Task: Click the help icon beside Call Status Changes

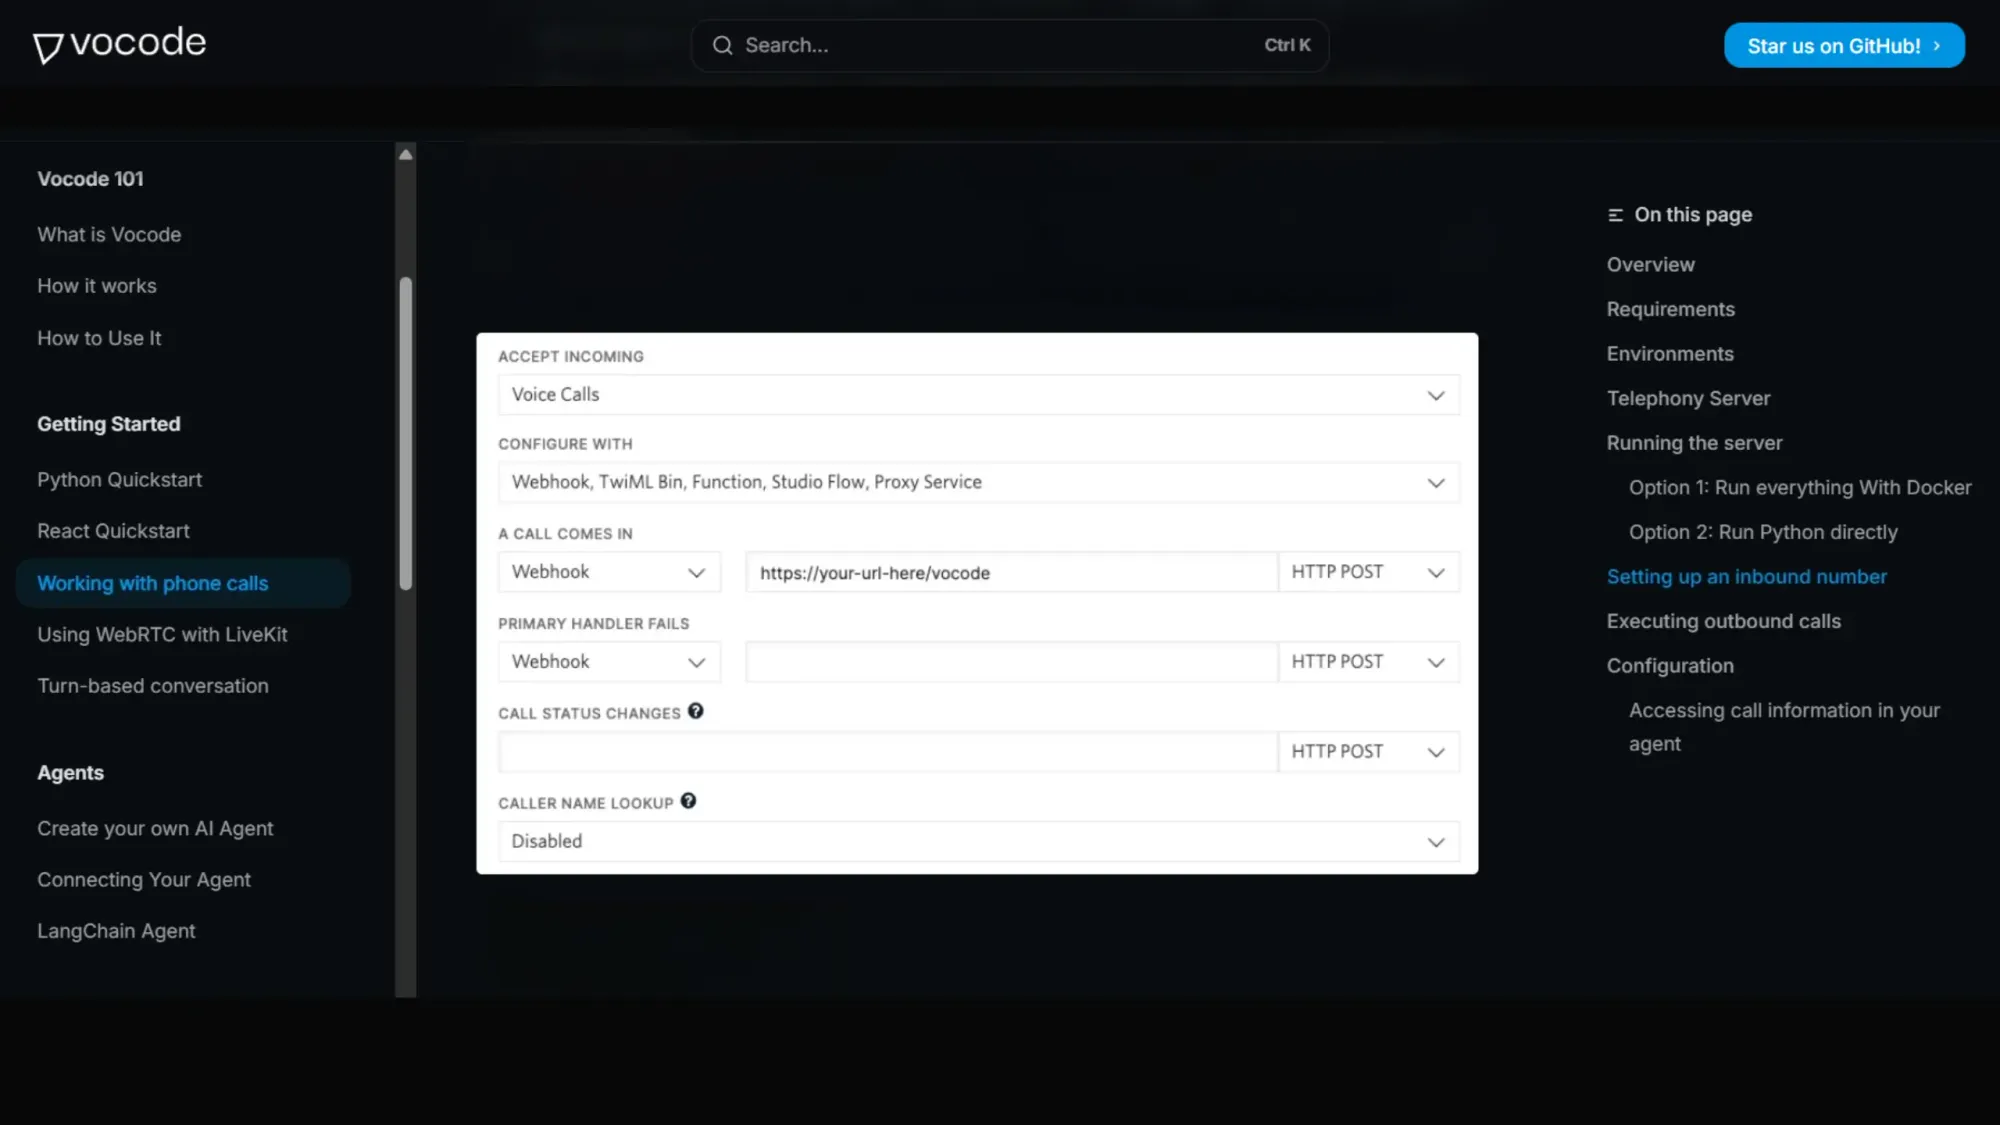Action: point(696,712)
